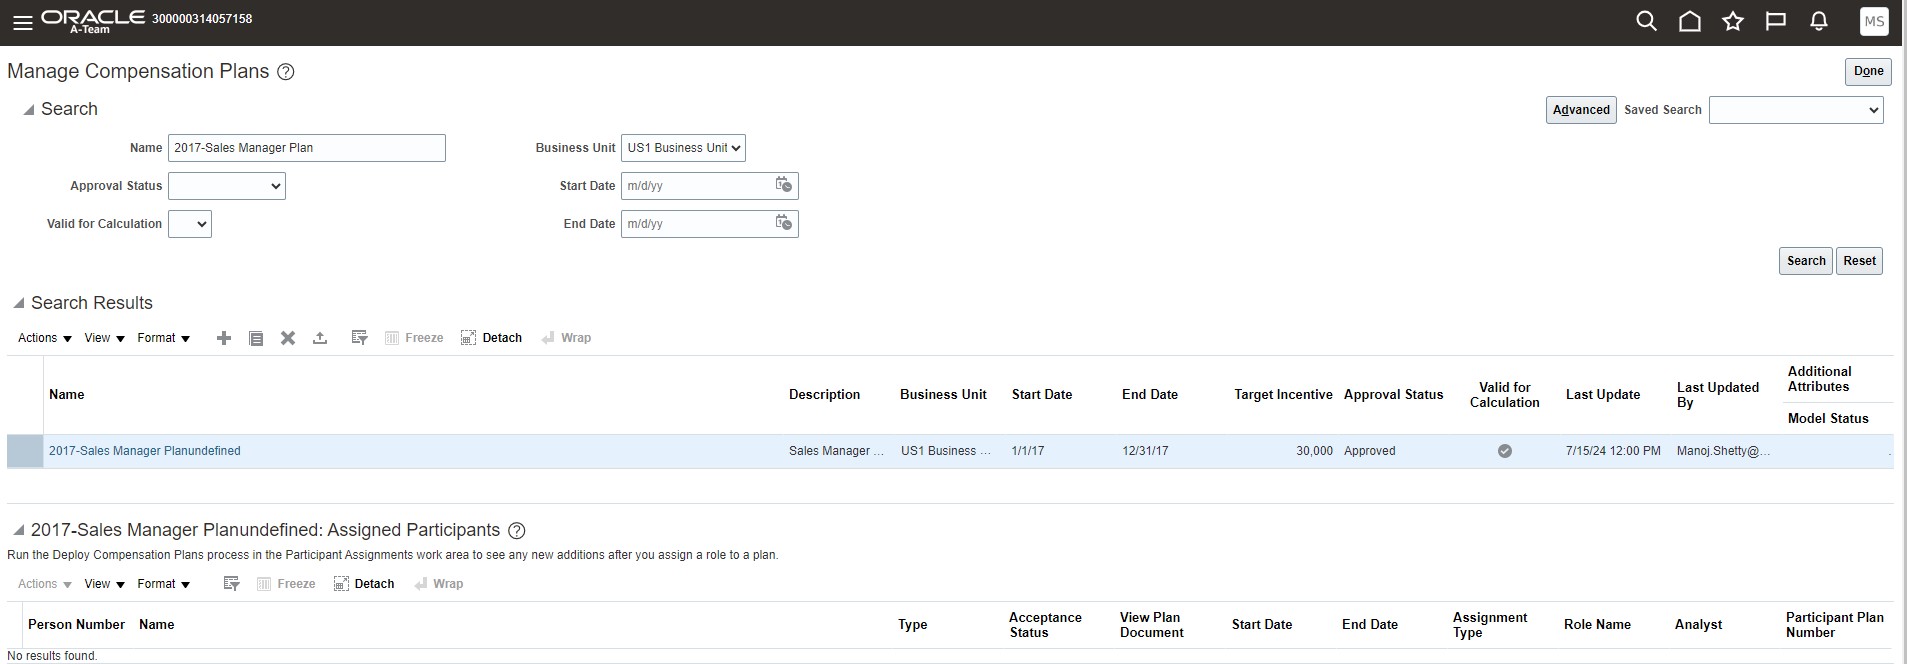Click the Start Date input field
This screenshot has width=1907, height=664.
pyautogui.click(x=695, y=186)
